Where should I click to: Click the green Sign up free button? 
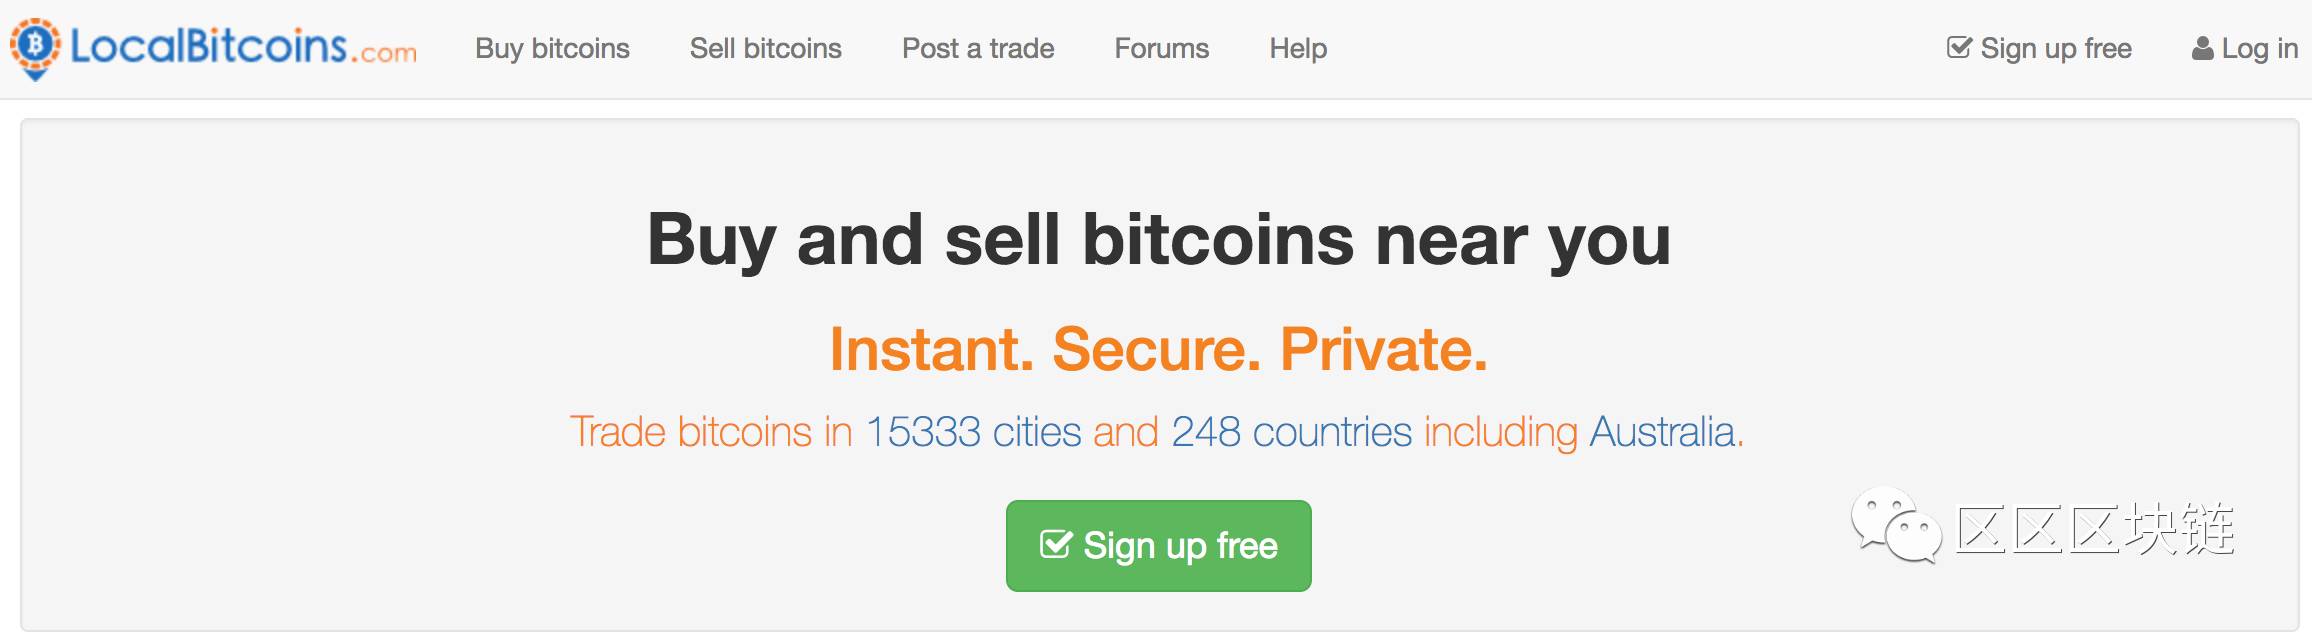[x=1158, y=546]
